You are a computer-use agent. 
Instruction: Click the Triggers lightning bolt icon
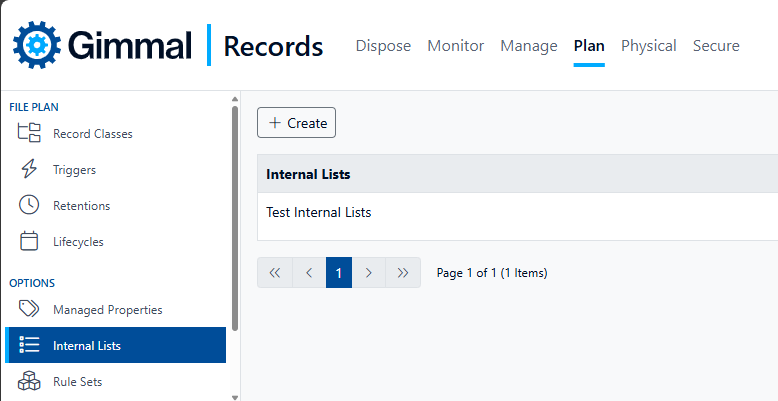(29, 169)
